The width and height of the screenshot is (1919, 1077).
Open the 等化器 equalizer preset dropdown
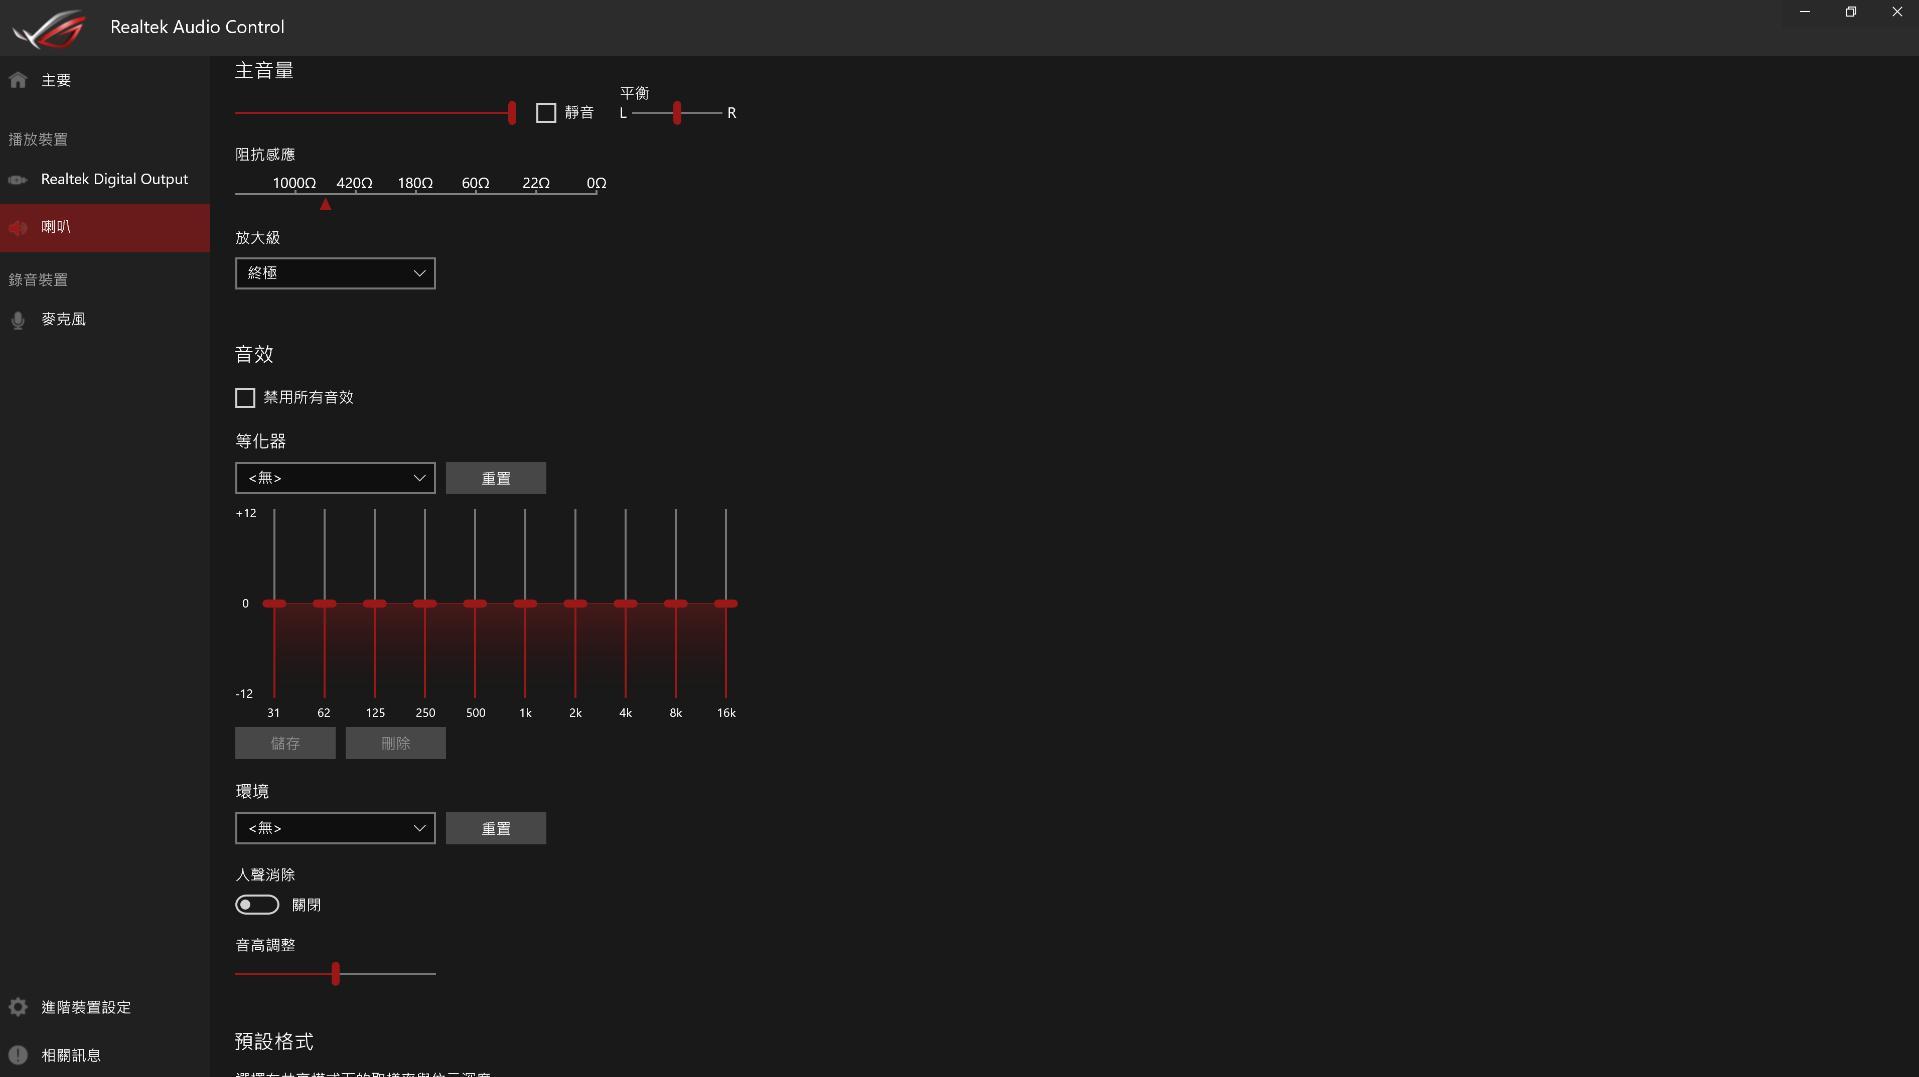(x=335, y=478)
